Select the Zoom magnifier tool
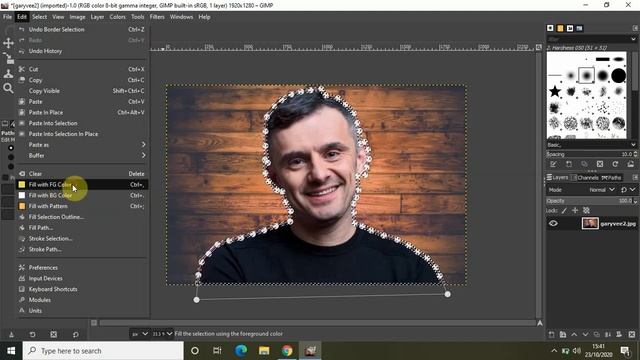640x360 pixels. point(8,88)
